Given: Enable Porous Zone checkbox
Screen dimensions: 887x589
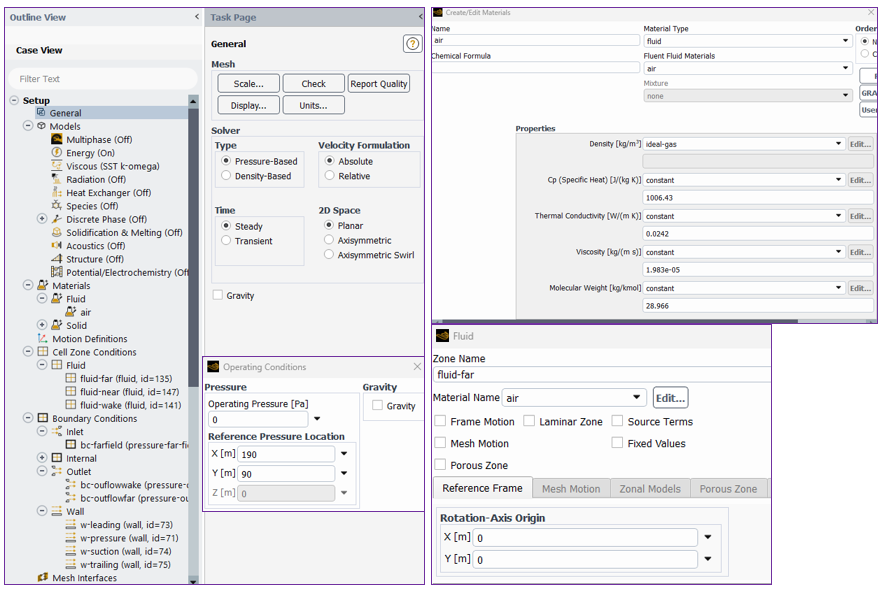Looking at the screenshot, I should (440, 465).
